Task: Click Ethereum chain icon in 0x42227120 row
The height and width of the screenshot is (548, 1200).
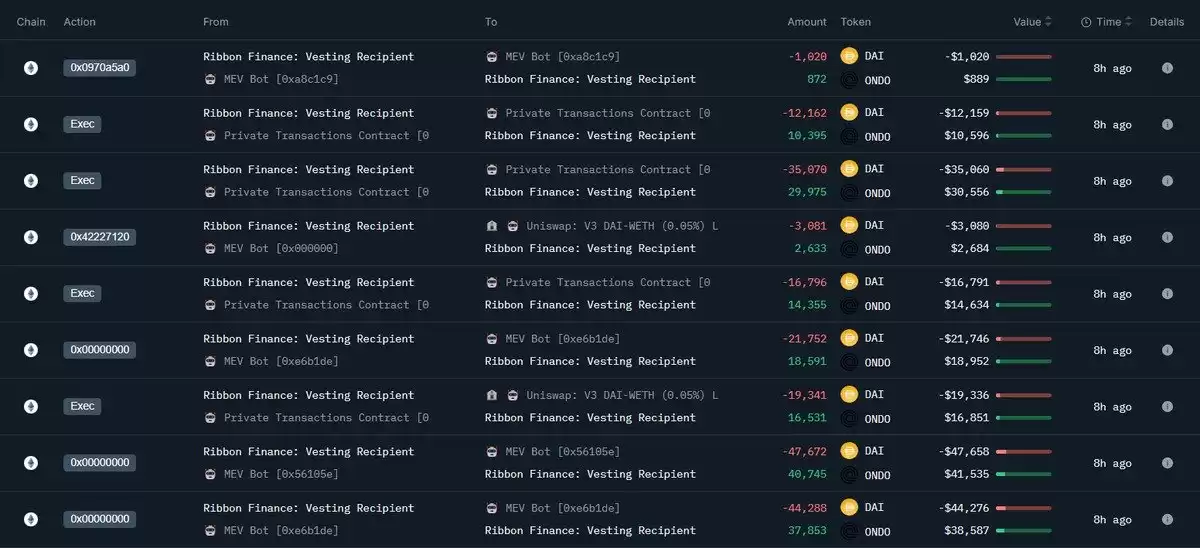Action: (x=31, y=237)
